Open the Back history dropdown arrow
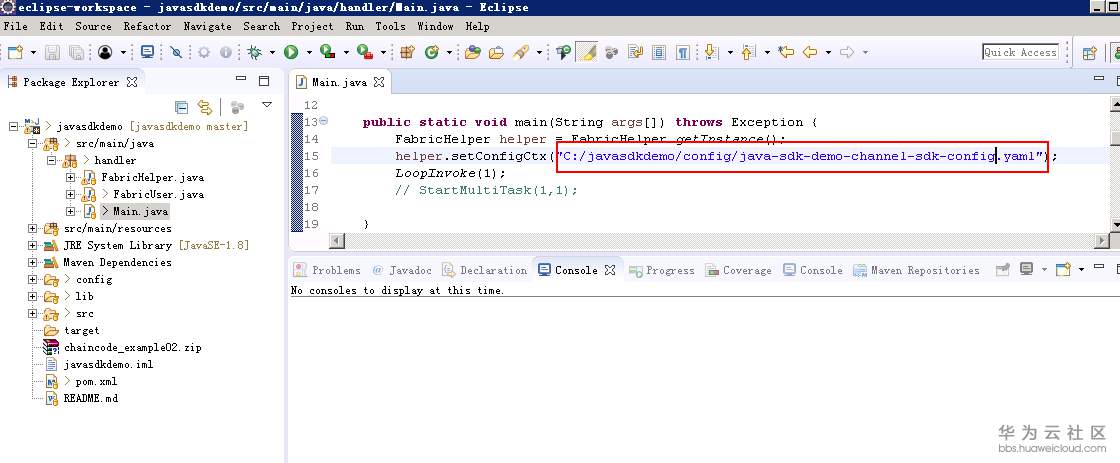This screenshot has width=1120, height=463. (x=829, y=52)
